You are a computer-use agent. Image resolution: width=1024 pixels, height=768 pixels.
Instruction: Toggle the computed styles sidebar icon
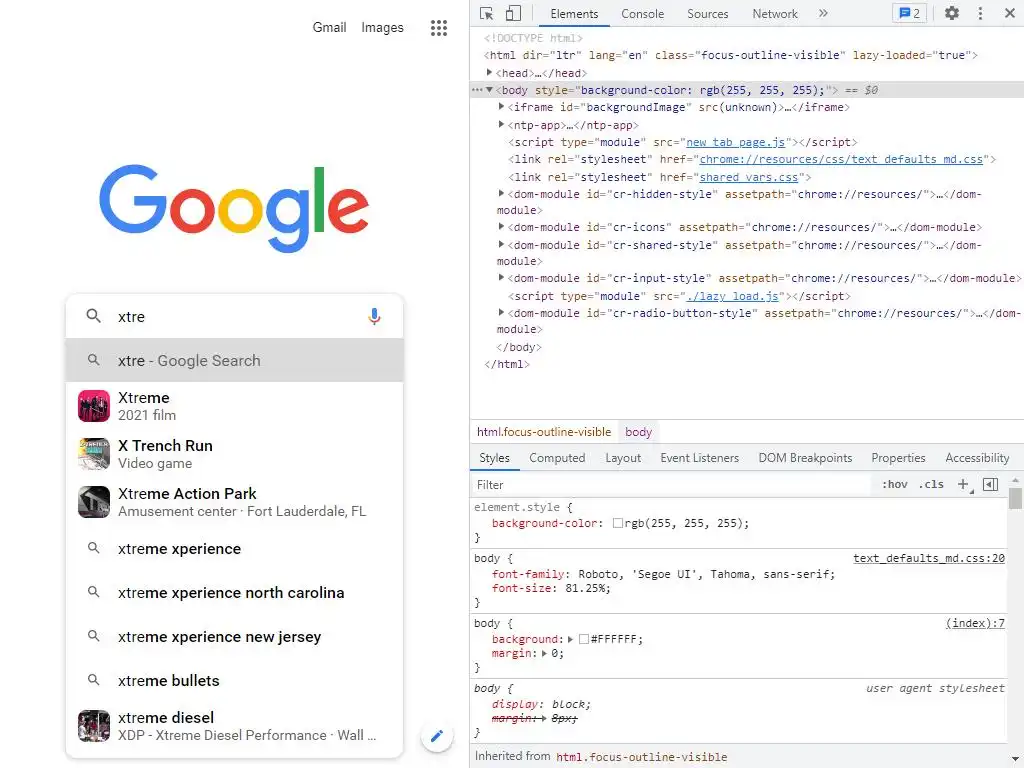pos(990,485)
